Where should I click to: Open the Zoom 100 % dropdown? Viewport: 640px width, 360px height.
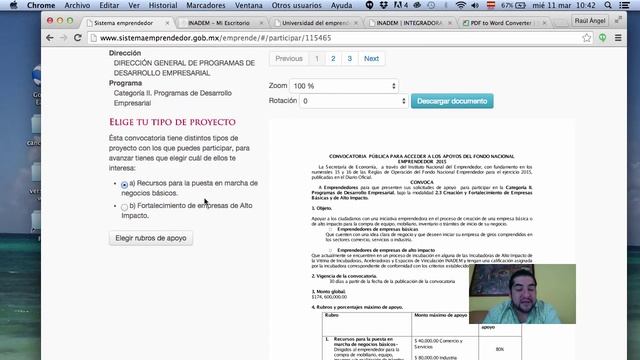pyautogui.click(x=344, y=86)
